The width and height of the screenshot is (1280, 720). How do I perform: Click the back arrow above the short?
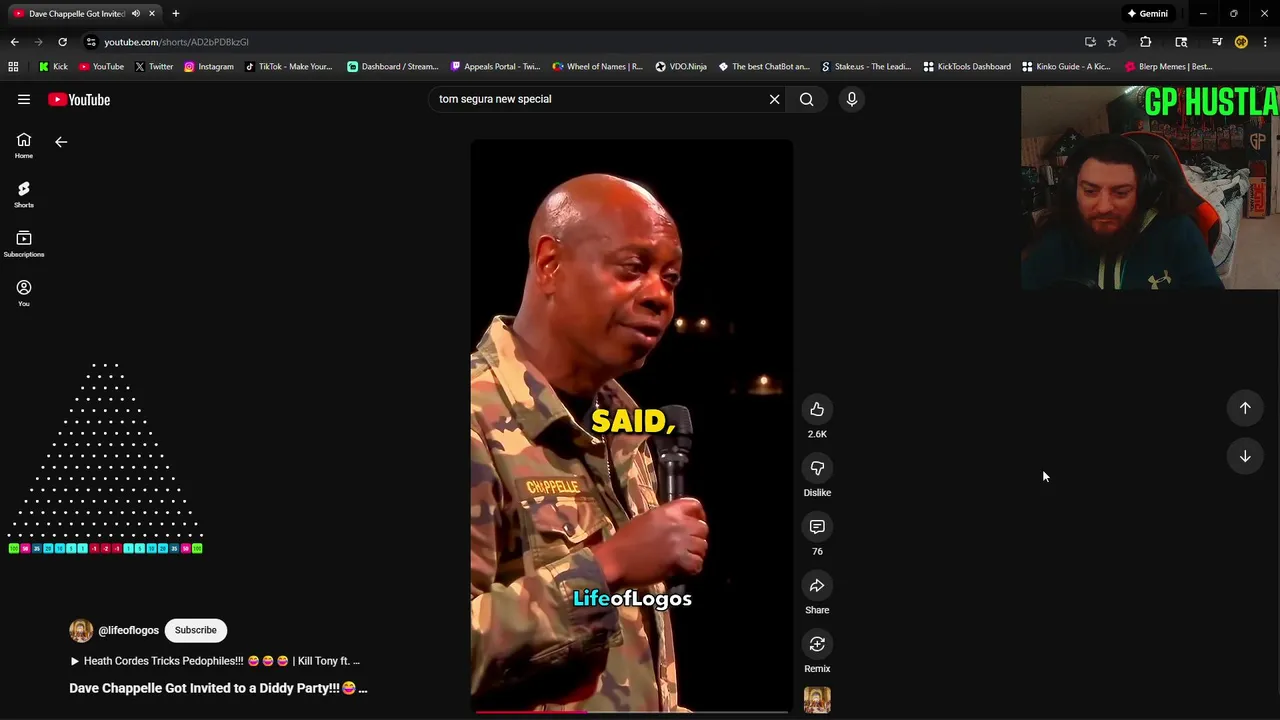pyautogui.click(x=61, y=142)
